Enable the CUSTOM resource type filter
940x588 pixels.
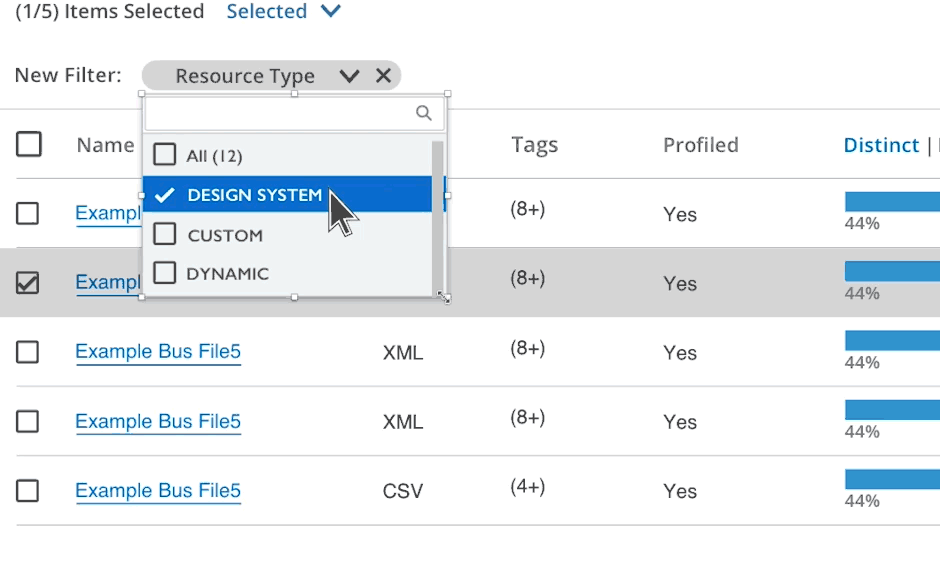pos(164,234)
